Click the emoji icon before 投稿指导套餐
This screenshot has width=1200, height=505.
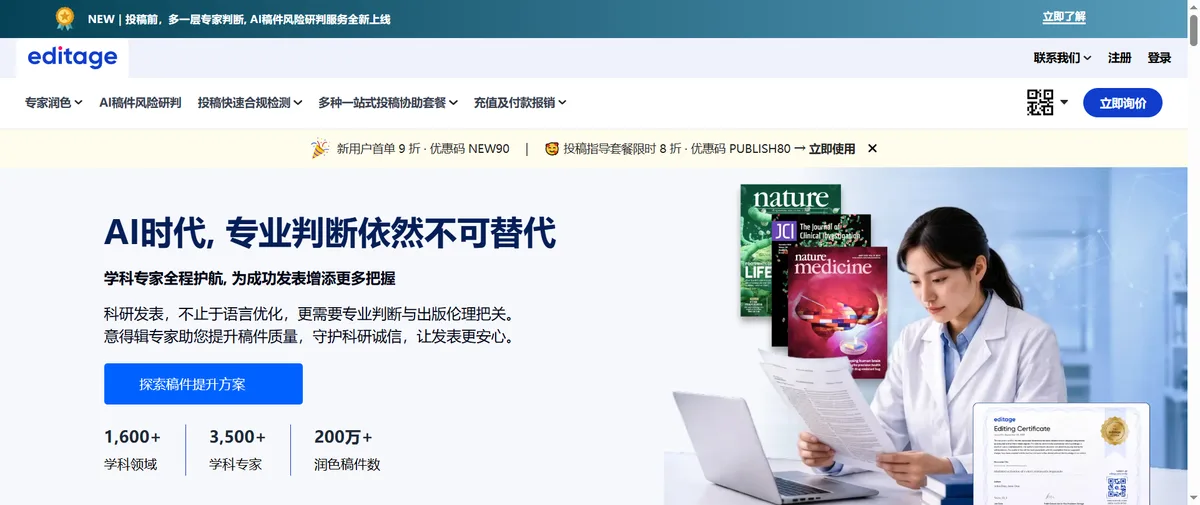click(551, 148)
